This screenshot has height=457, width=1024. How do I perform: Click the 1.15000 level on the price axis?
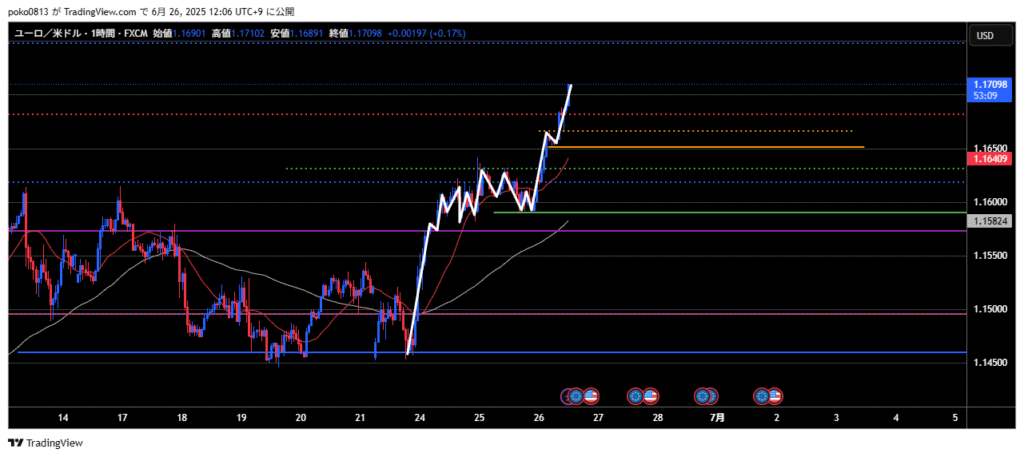pyautogui.click(x=989, y=309)
